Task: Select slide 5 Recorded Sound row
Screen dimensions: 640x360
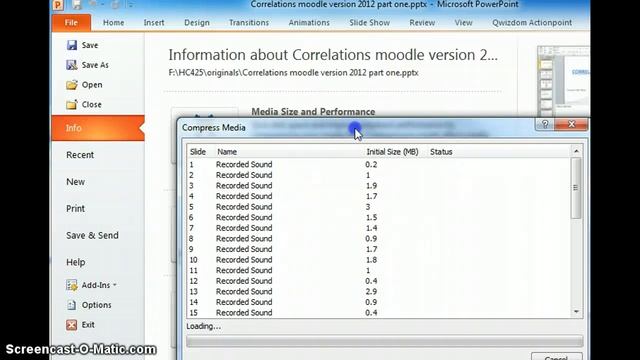Action: [379, 207]
